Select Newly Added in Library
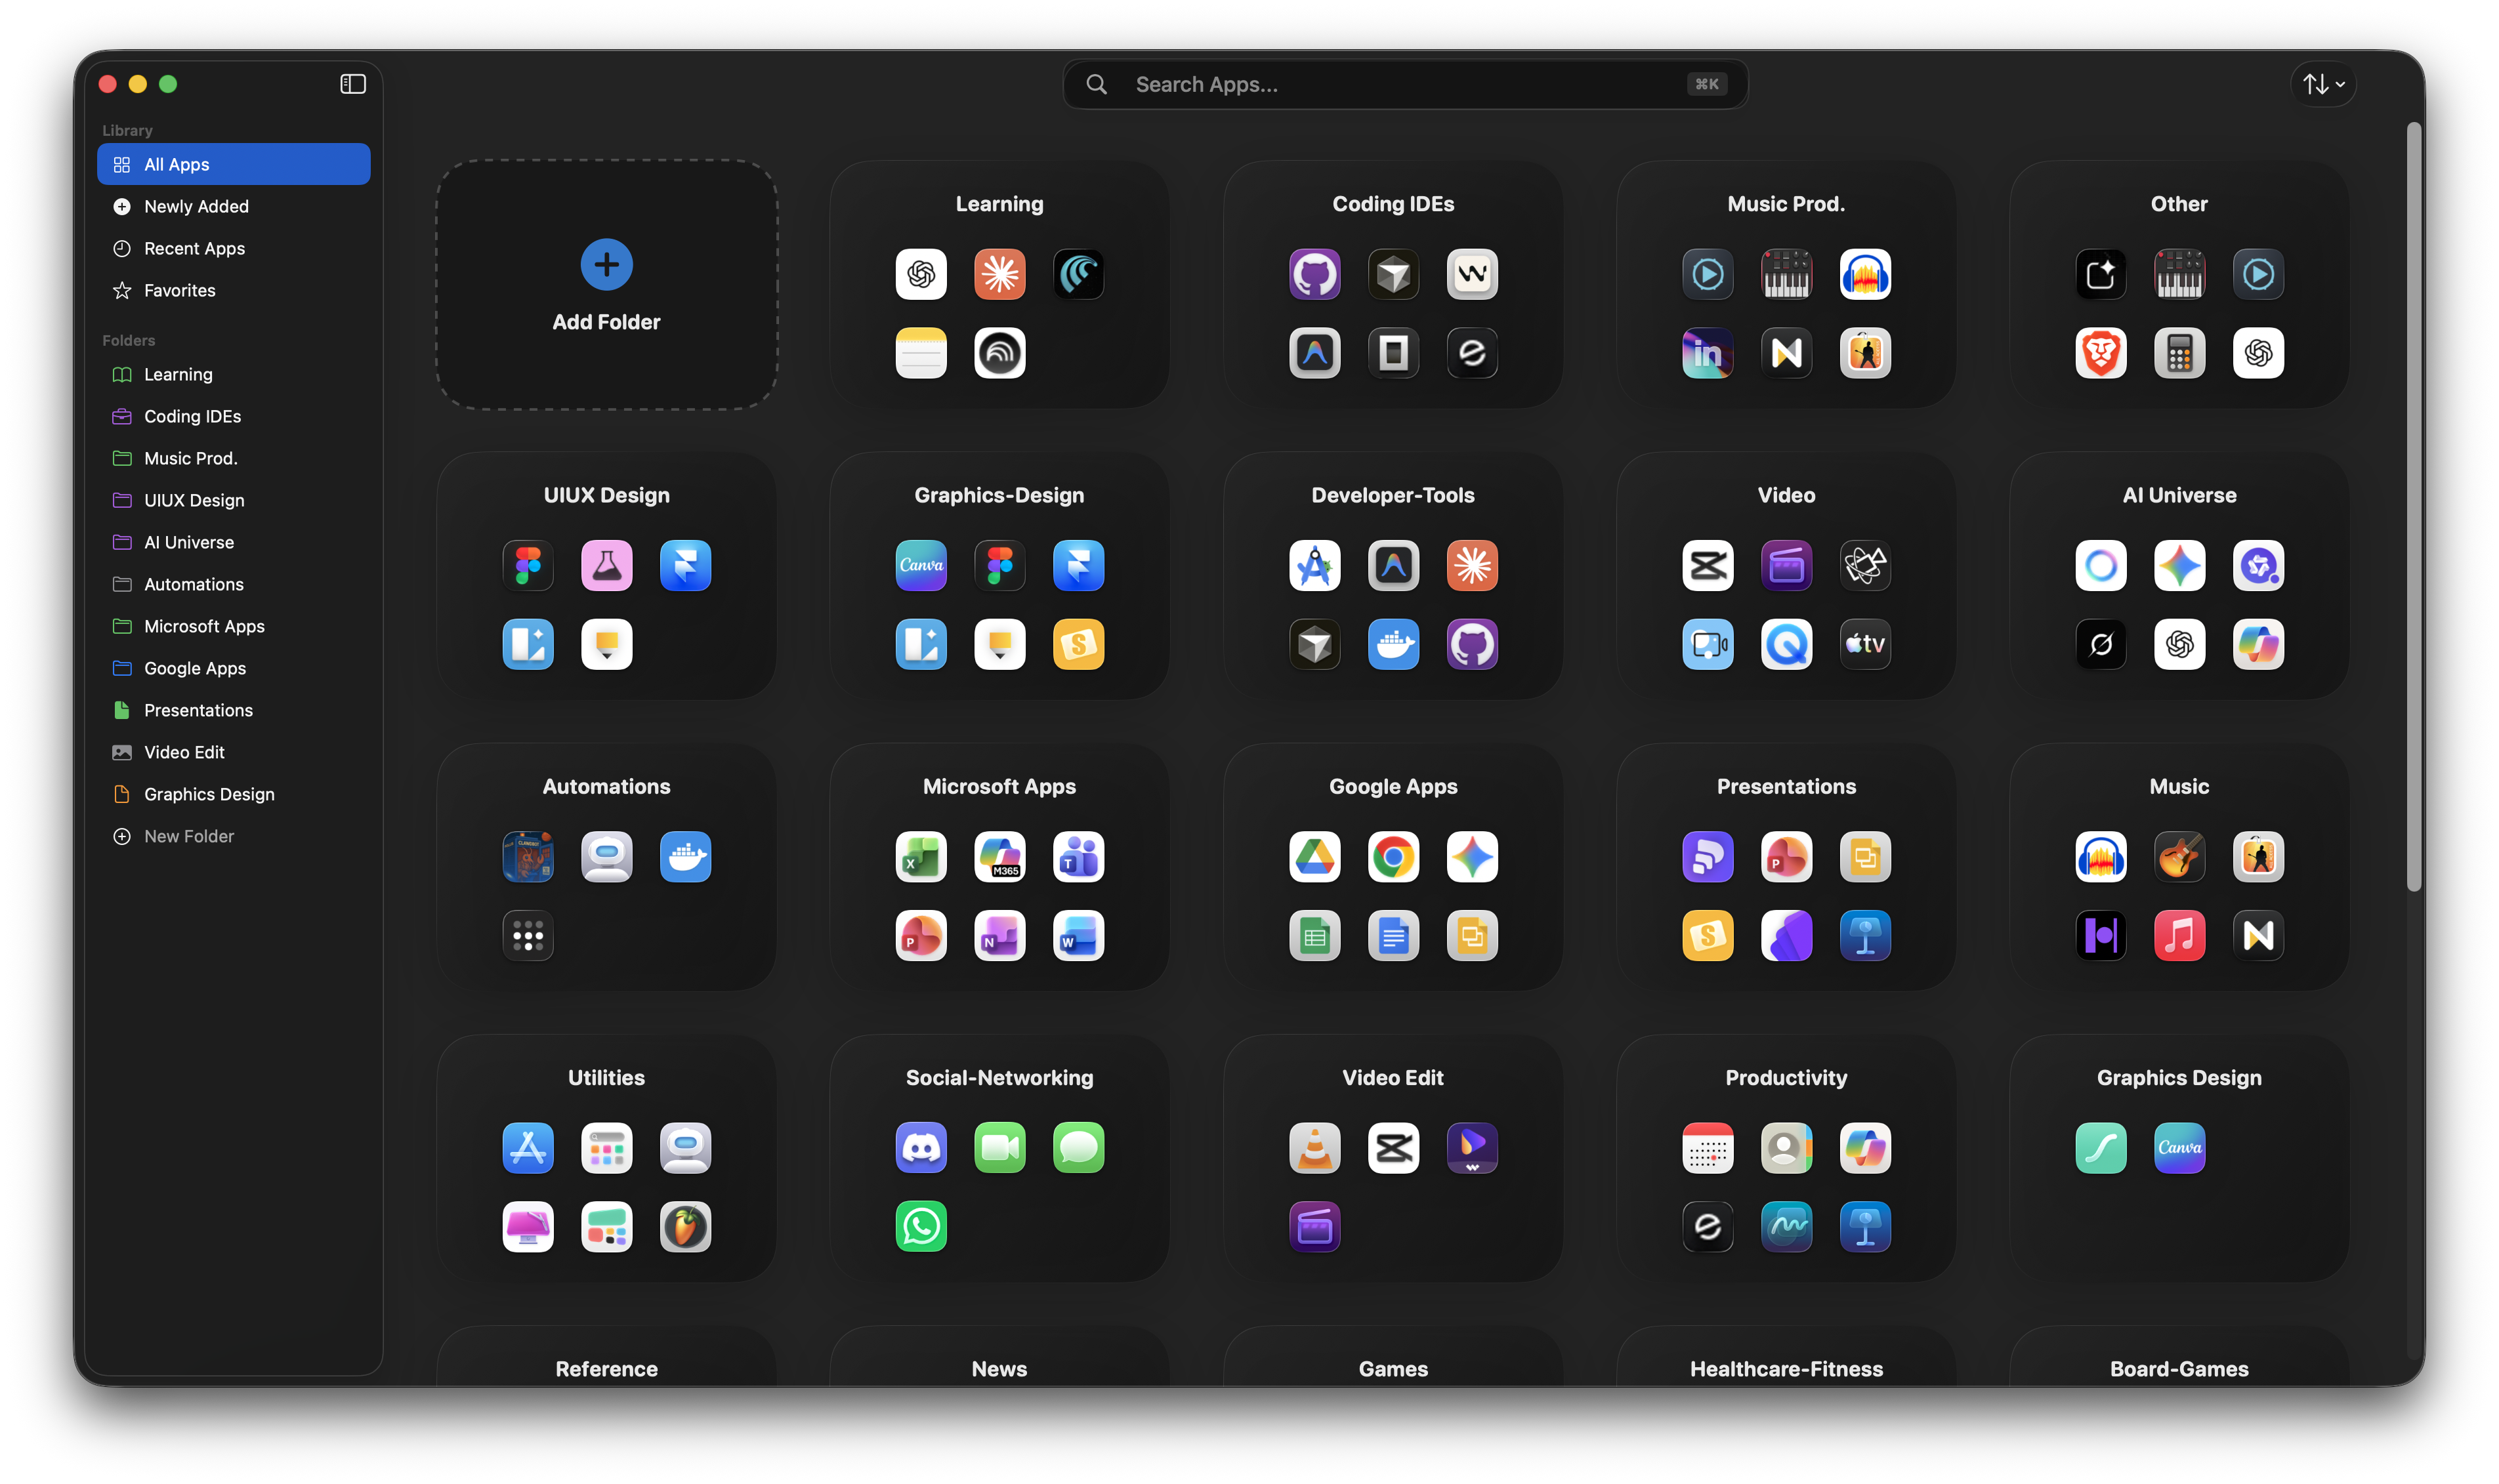Screen dimensions: 2499x1484 [x=196, y=206]
